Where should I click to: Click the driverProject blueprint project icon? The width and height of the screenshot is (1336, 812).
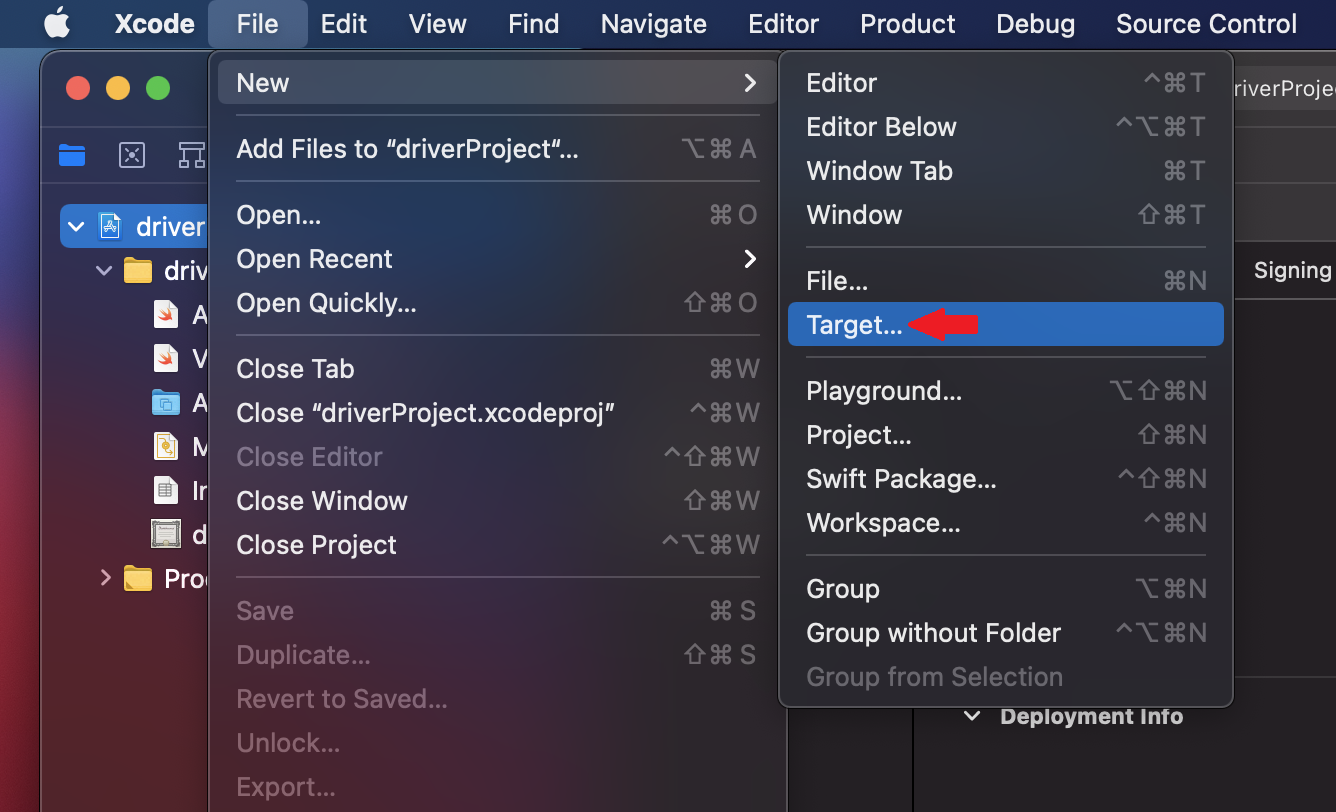click(x=110, y=226)
